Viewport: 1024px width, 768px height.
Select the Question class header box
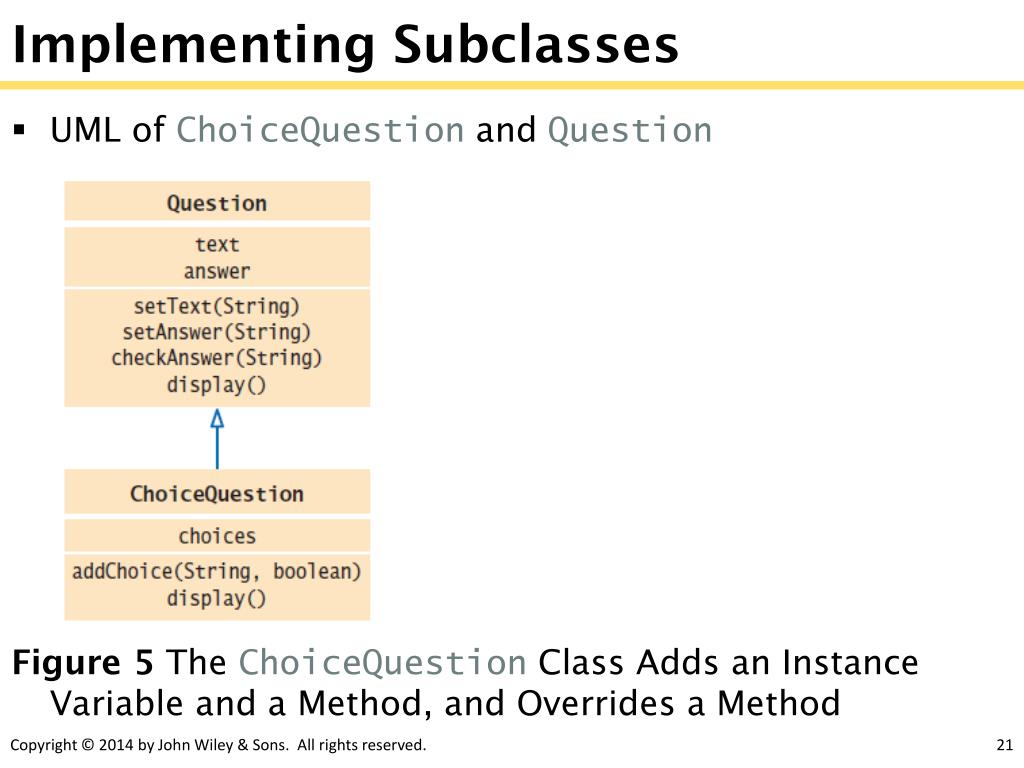click(217, 201)
